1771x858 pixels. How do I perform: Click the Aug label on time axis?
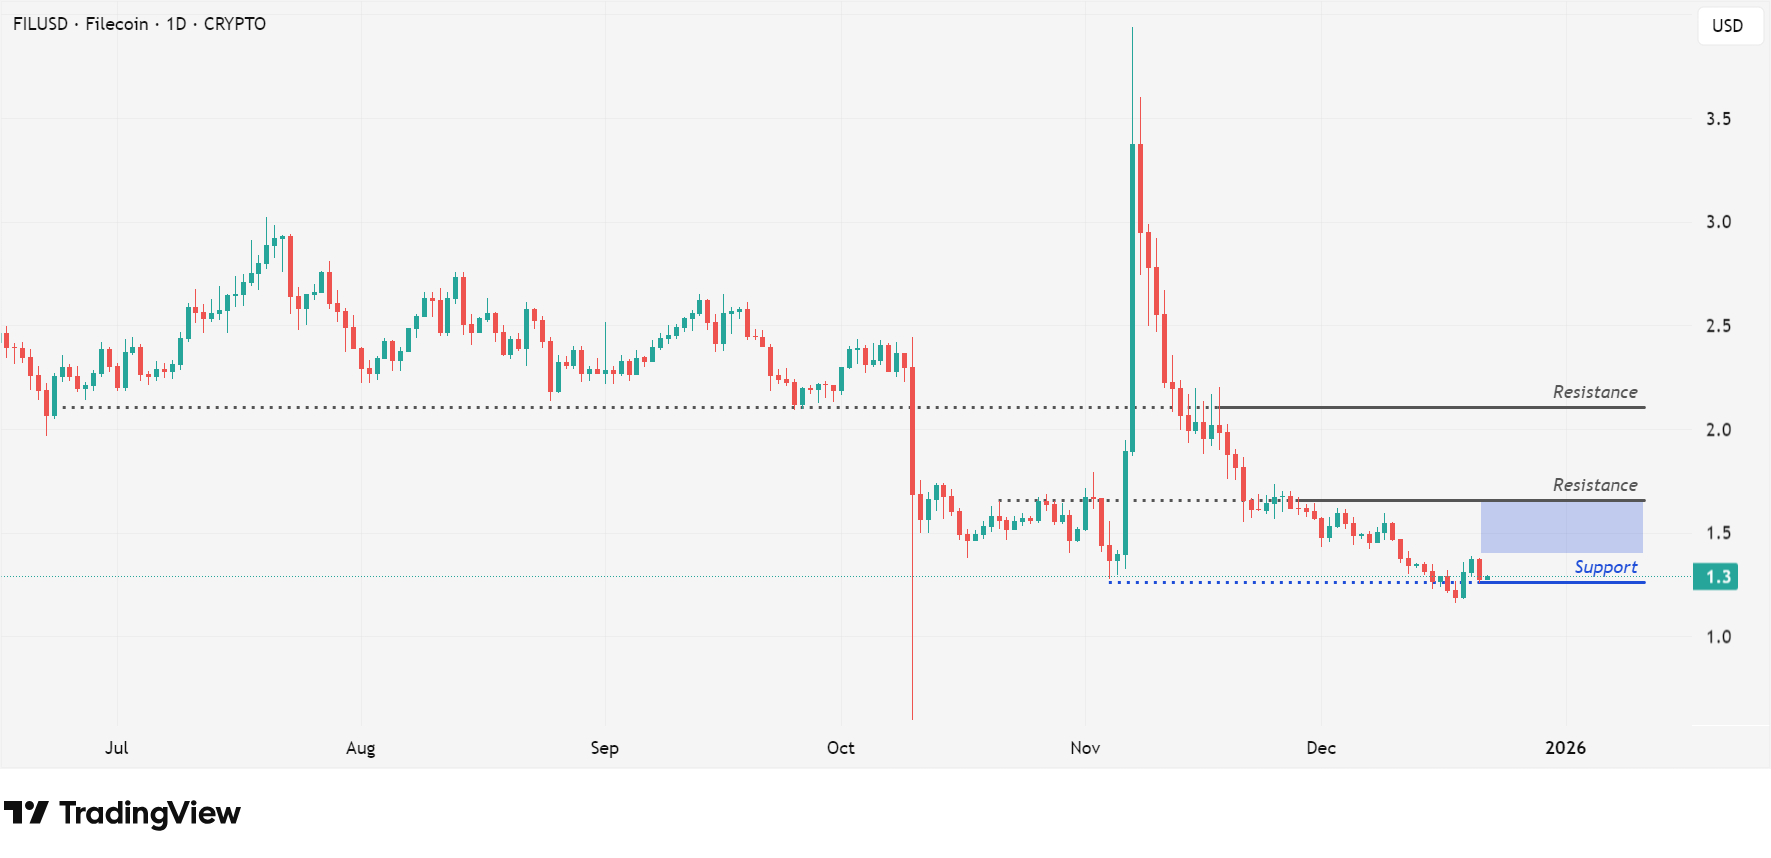[360, 748]
